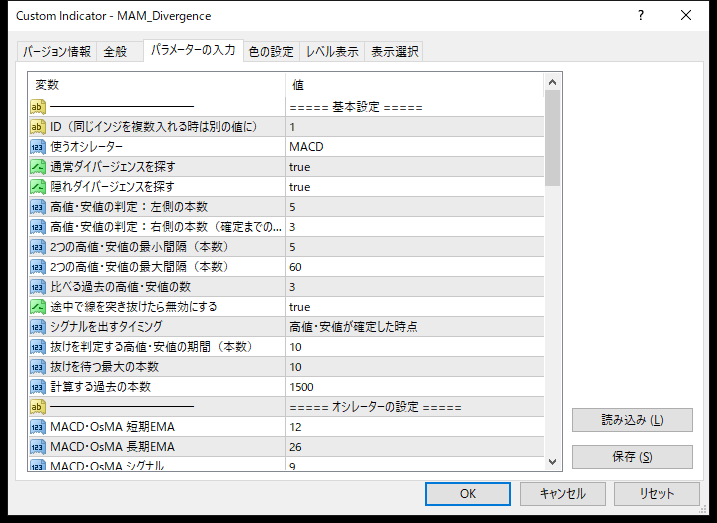Edit 最大間隔 value 60

pyautogui.click(x=415, y=267)
